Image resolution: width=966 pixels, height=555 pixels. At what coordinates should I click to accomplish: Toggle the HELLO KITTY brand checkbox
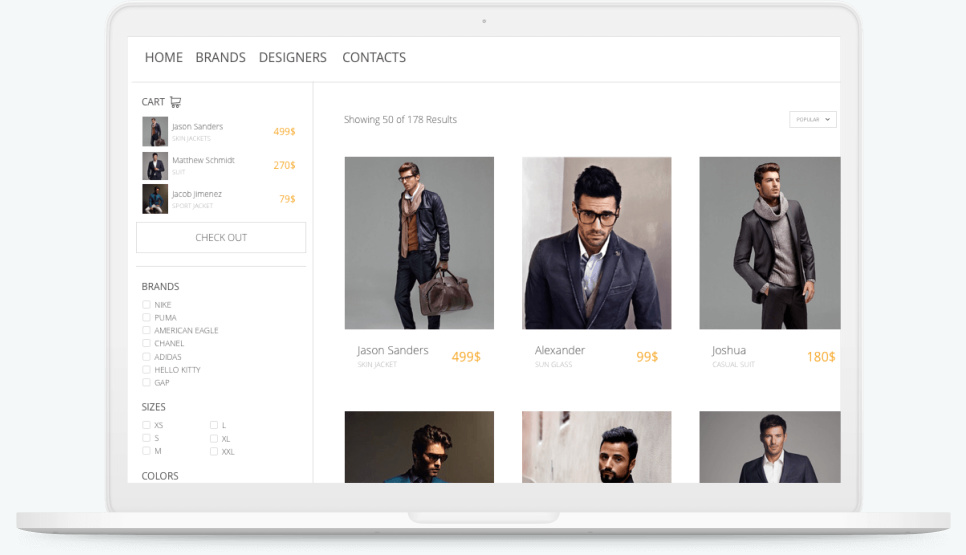point(146,370)
